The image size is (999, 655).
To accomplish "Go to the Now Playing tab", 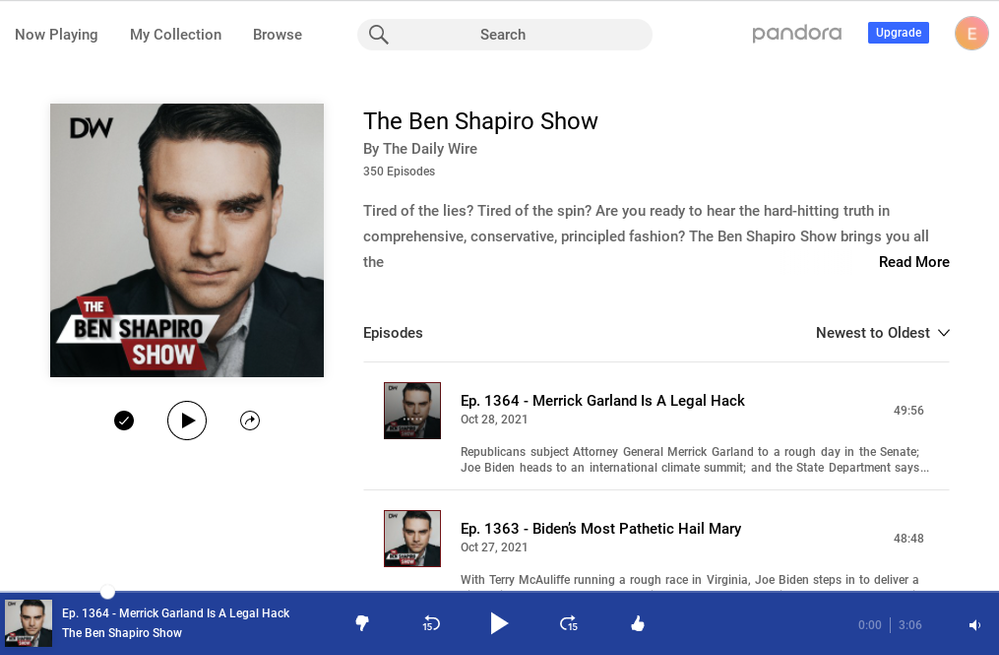I will click(x=56, y=35).
